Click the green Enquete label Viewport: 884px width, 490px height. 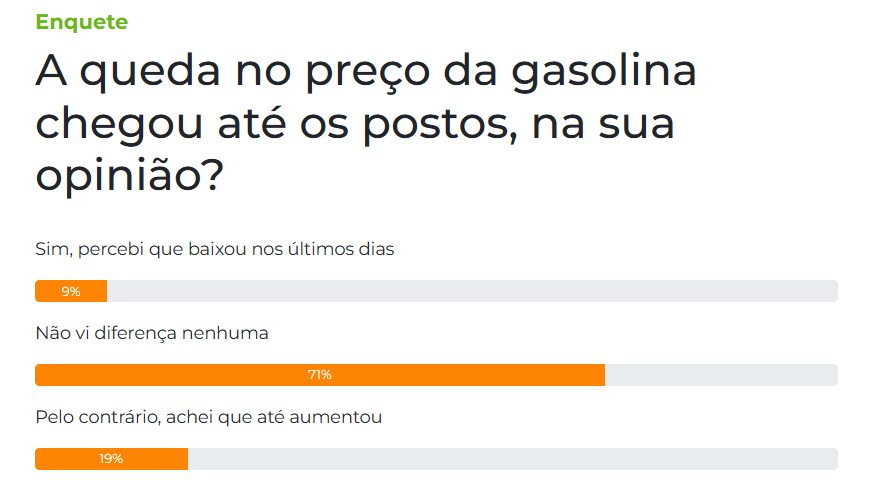81,22
